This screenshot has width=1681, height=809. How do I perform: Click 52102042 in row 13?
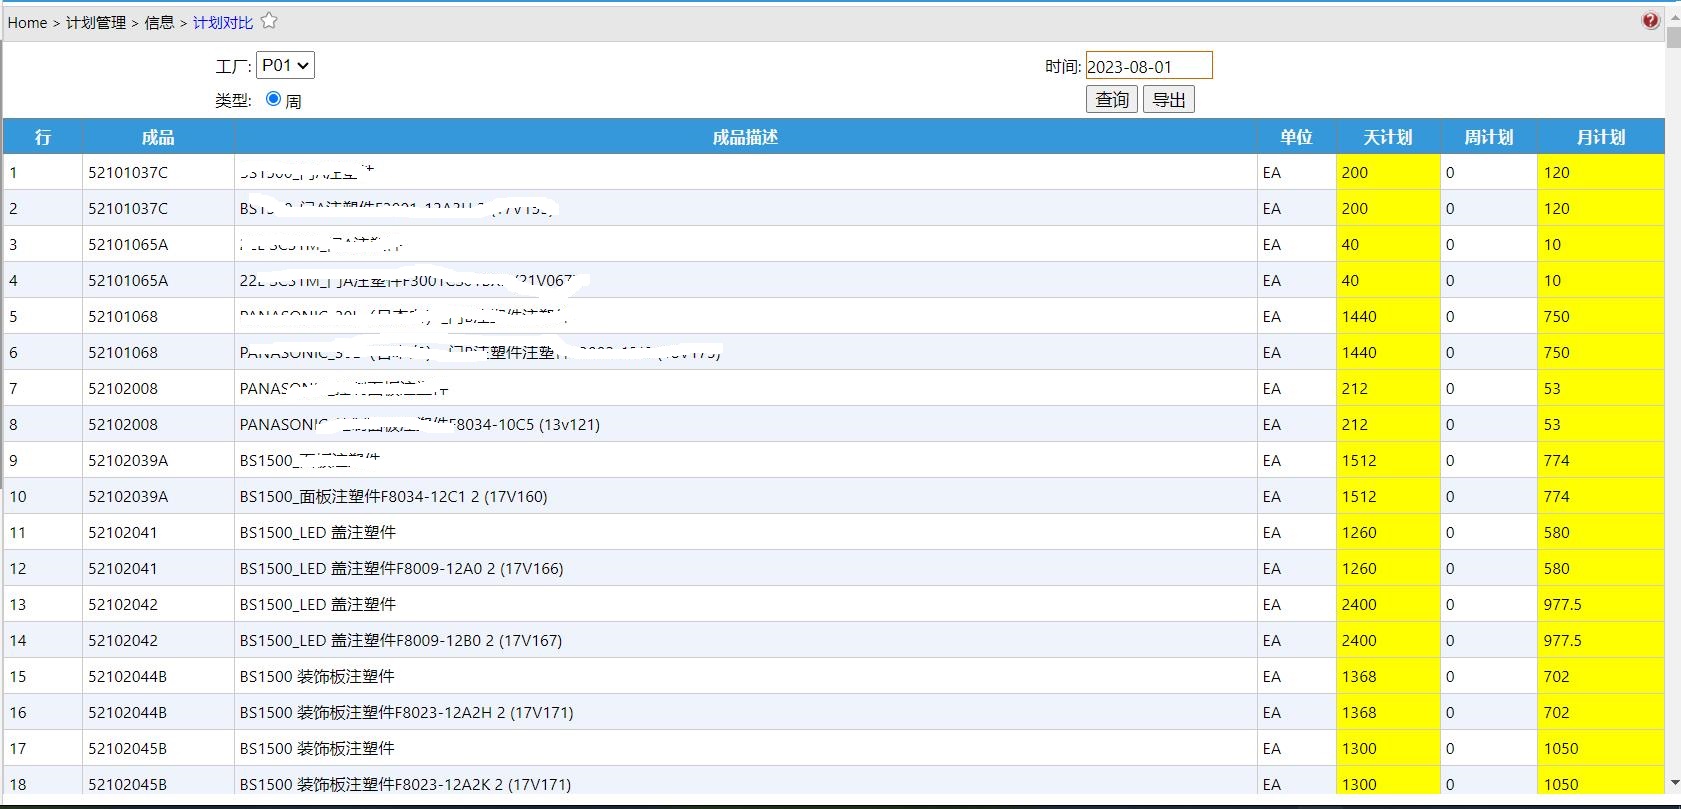123,604
